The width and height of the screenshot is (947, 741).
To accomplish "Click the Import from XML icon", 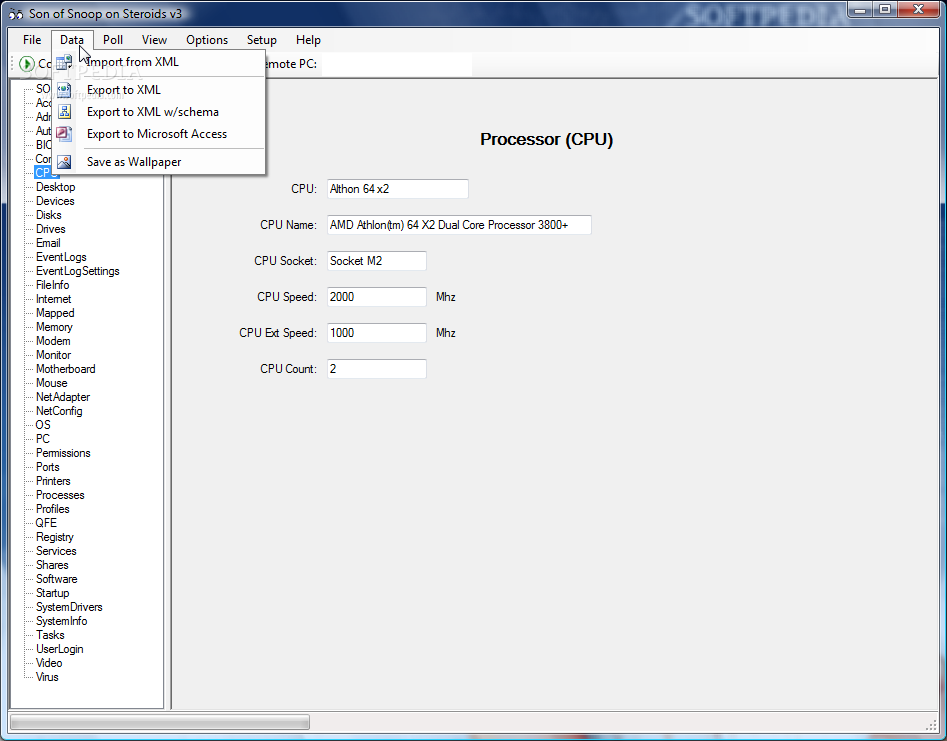I will [x=64, y=62].
